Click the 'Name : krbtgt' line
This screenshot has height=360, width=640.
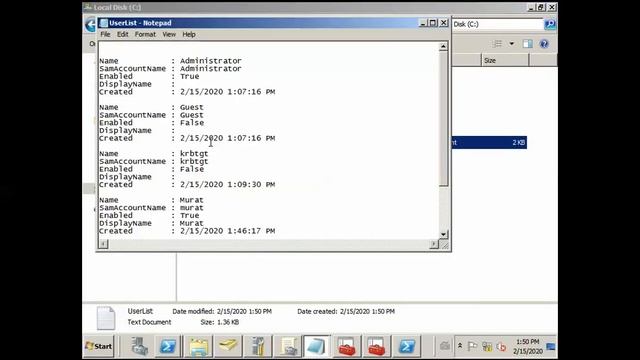tap(153, 153)
